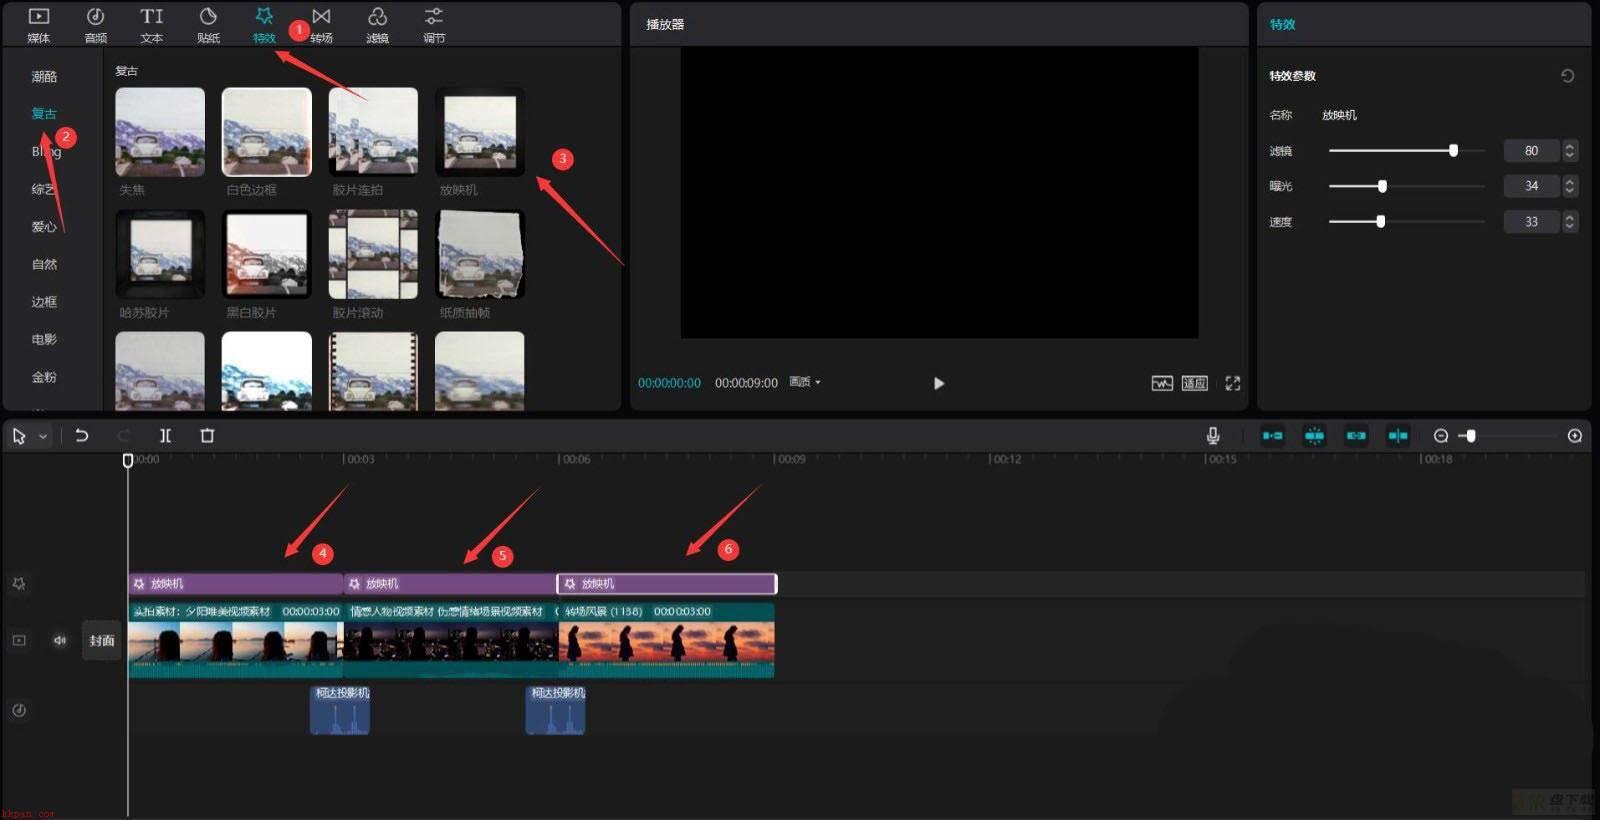Viewport: 1600px width, 820px height.
Task: Click the 曝光 value field showing 34
Action: (x=1531, y=186)
